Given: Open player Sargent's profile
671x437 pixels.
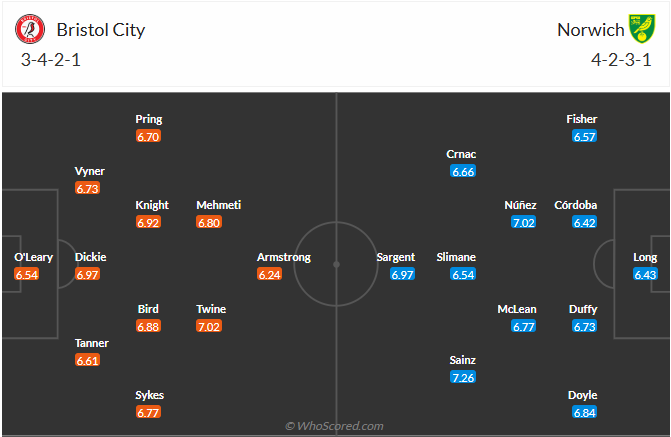Looking at the screenshot, I should point(396,257).
